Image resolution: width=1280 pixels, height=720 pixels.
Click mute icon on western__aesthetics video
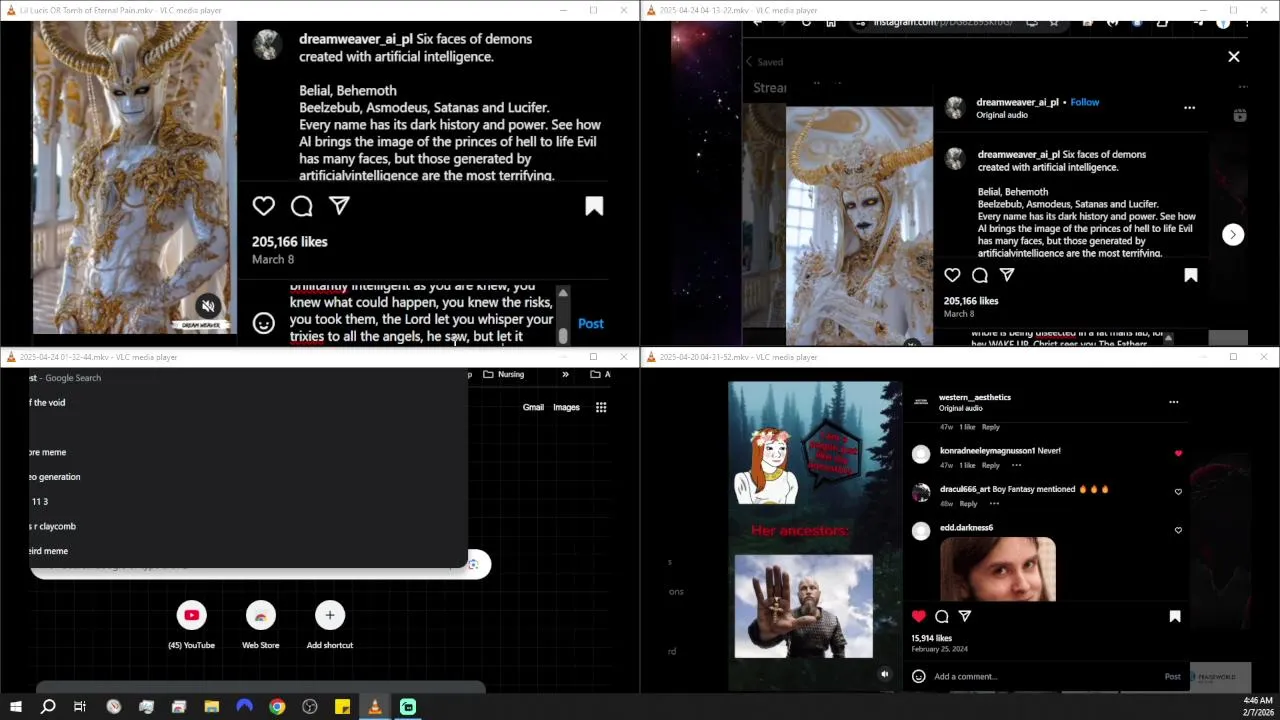click(x=884, y=674)
